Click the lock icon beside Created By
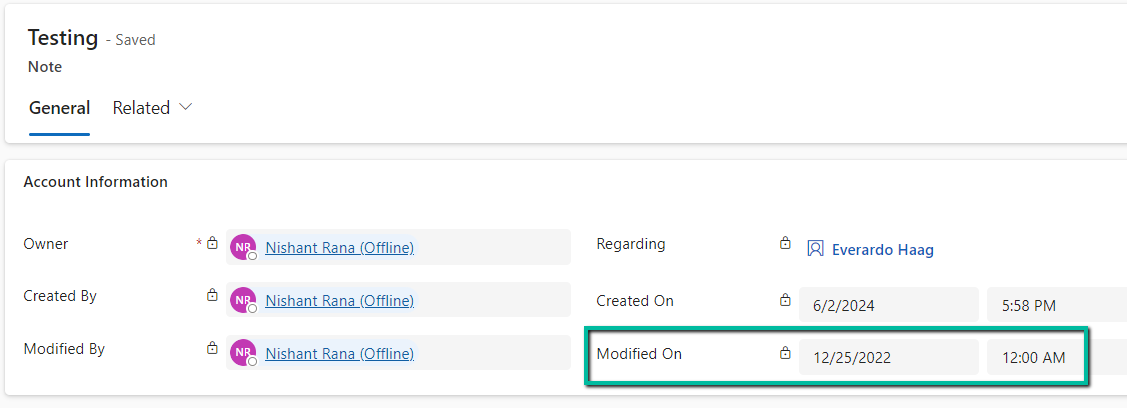 tap(212, 295)
